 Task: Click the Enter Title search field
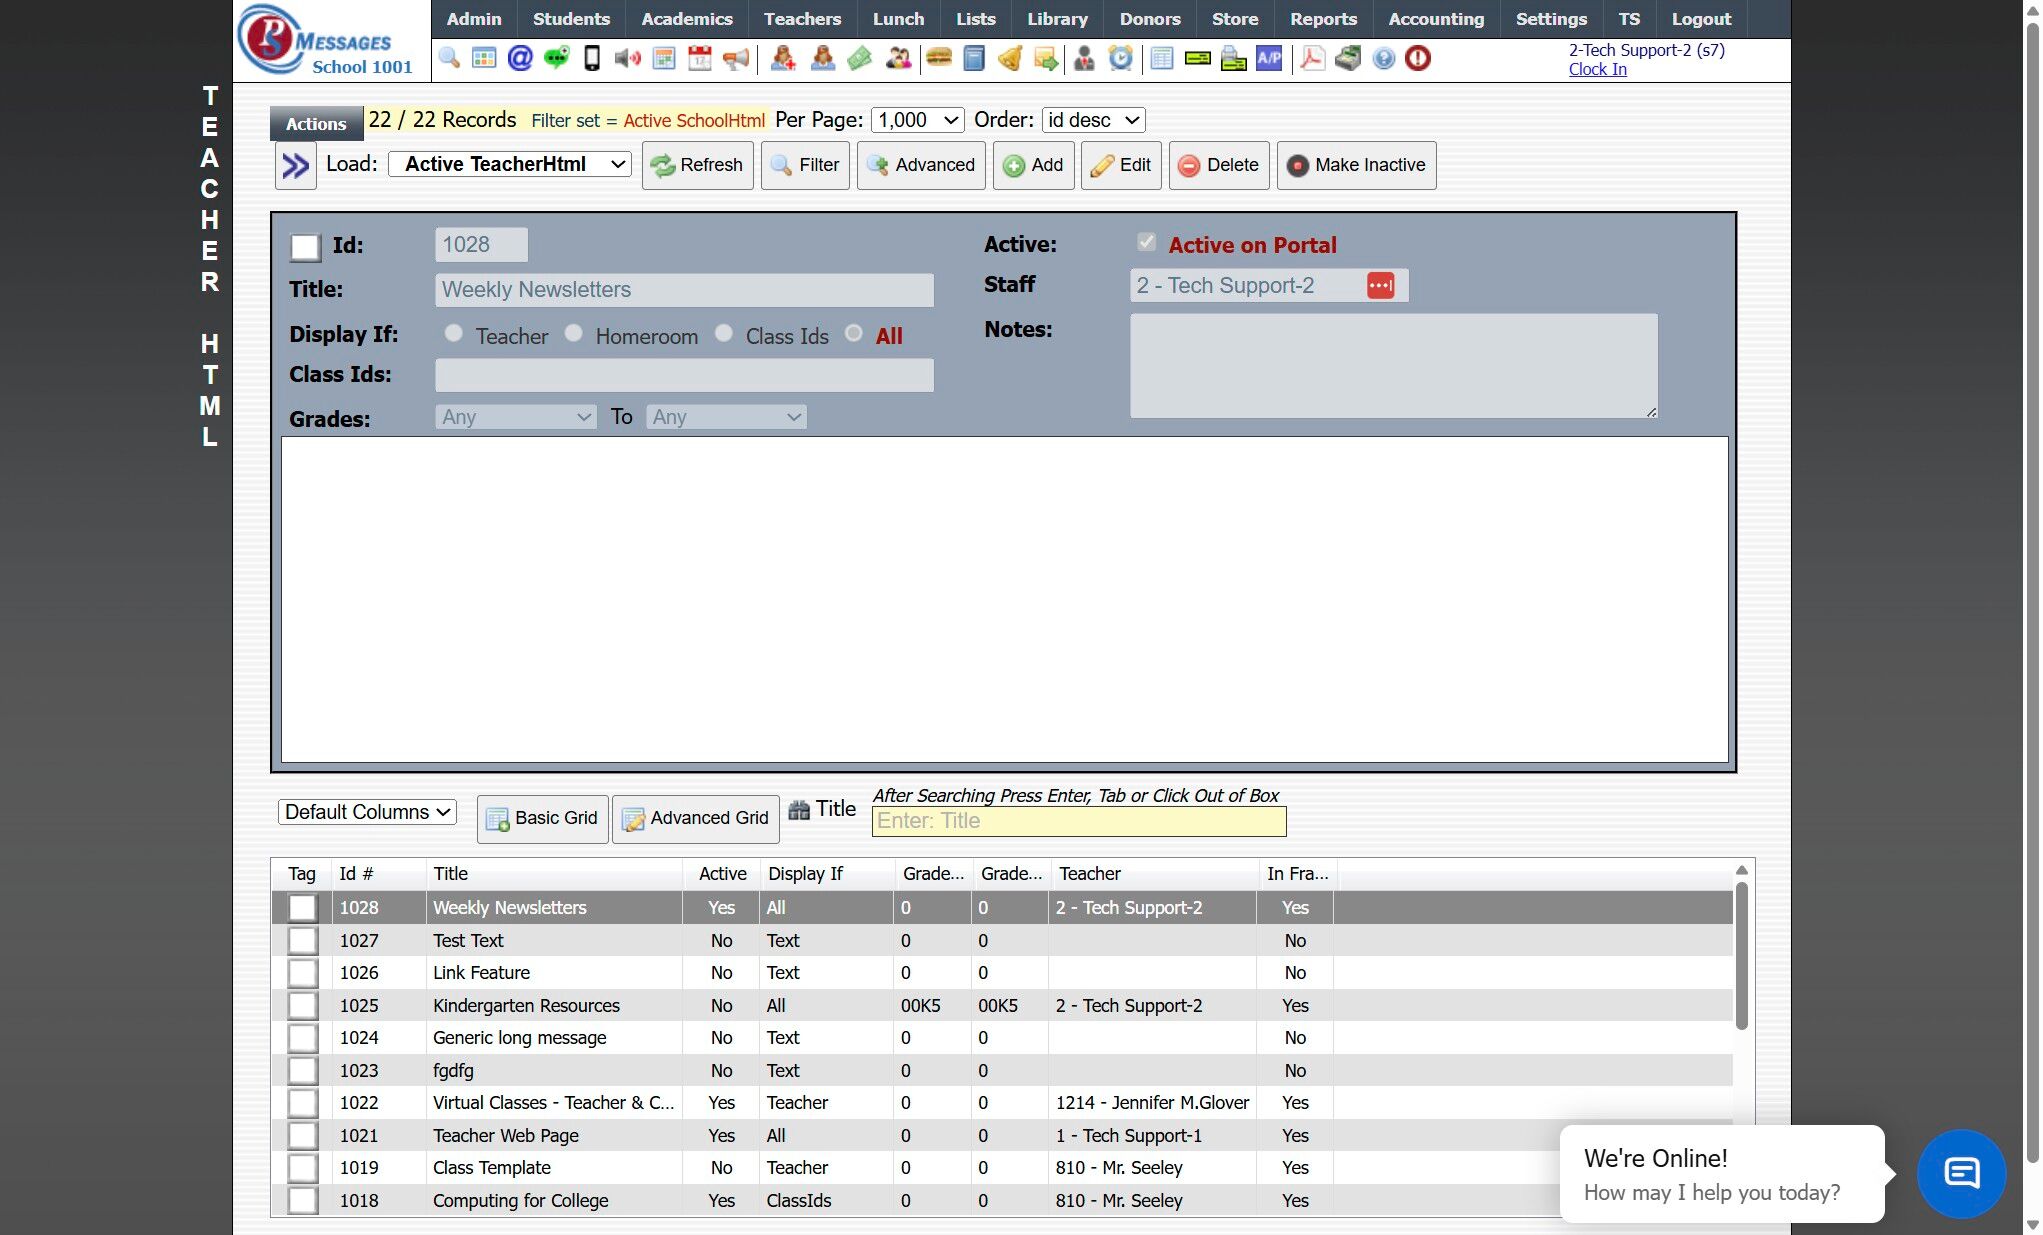(1078, 821)
